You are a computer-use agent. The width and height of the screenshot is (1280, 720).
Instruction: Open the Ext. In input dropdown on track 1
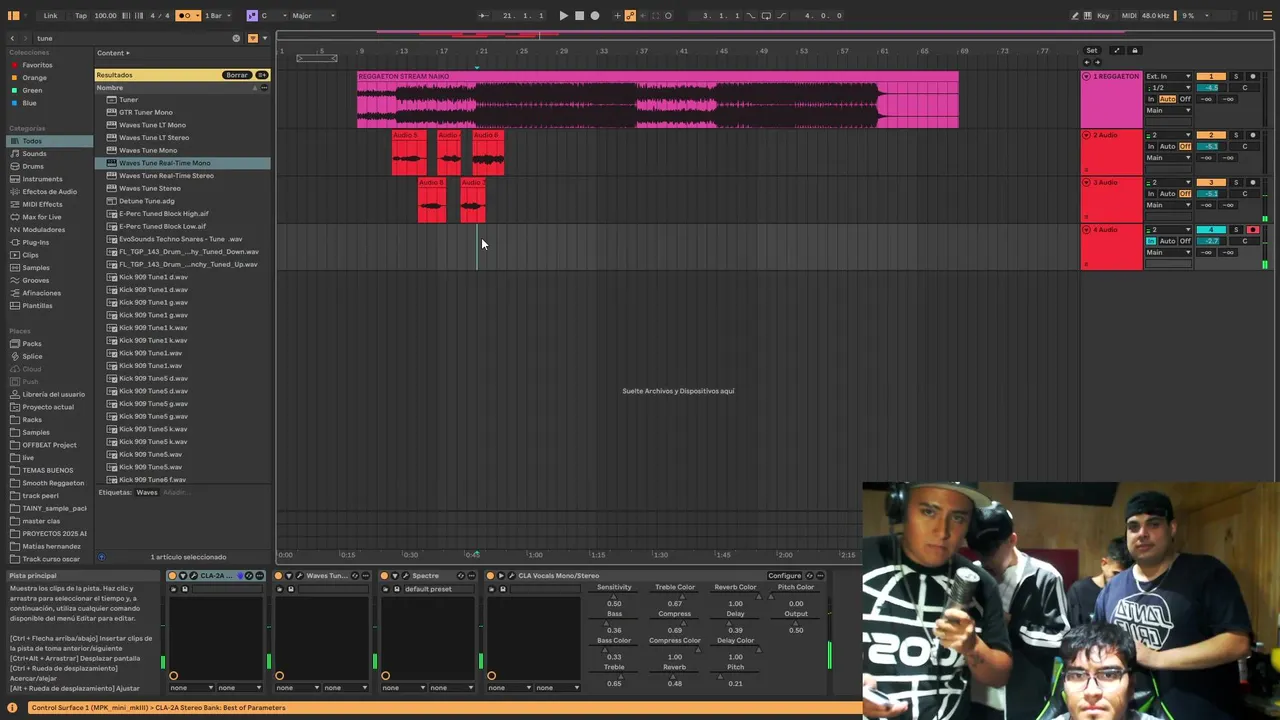click(1168, 76)
